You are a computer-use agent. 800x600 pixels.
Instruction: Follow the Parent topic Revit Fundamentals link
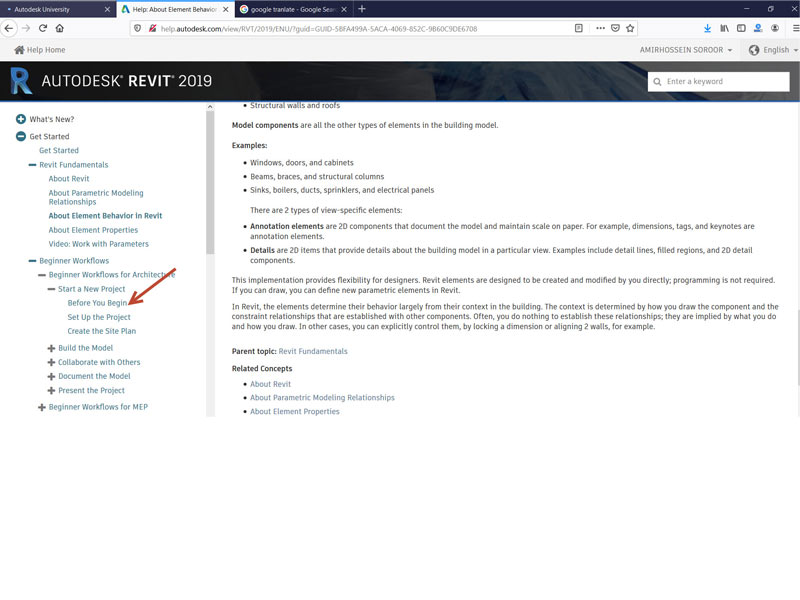pos(313,351)
